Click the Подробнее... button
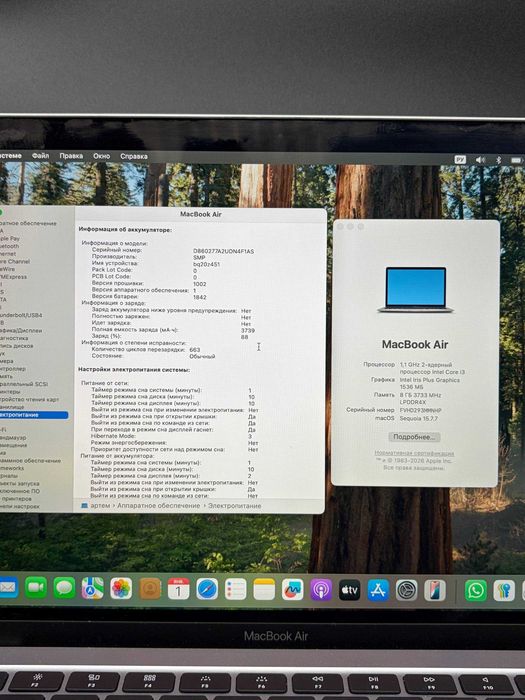 (414, 437)
